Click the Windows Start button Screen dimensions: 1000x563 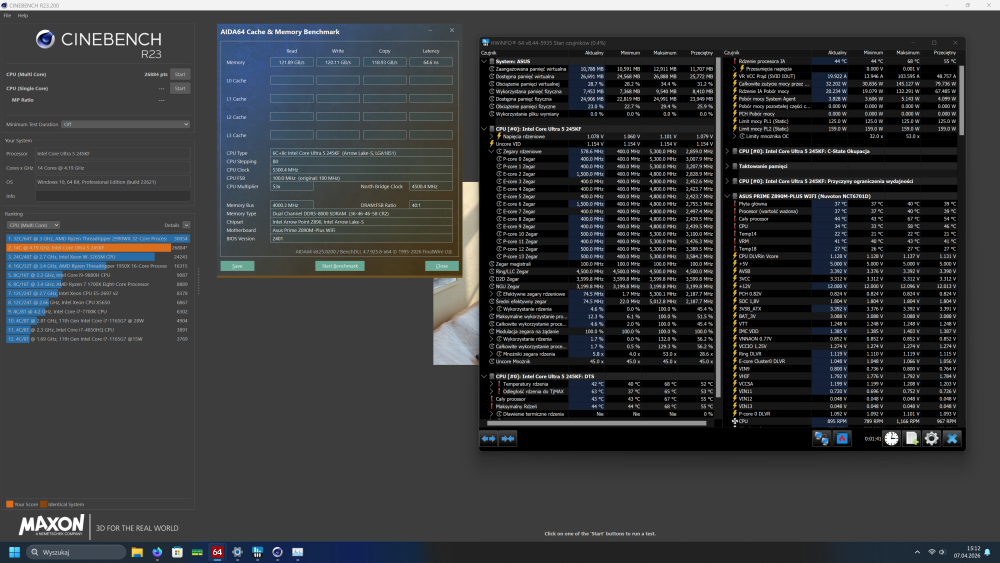(15, 552)
